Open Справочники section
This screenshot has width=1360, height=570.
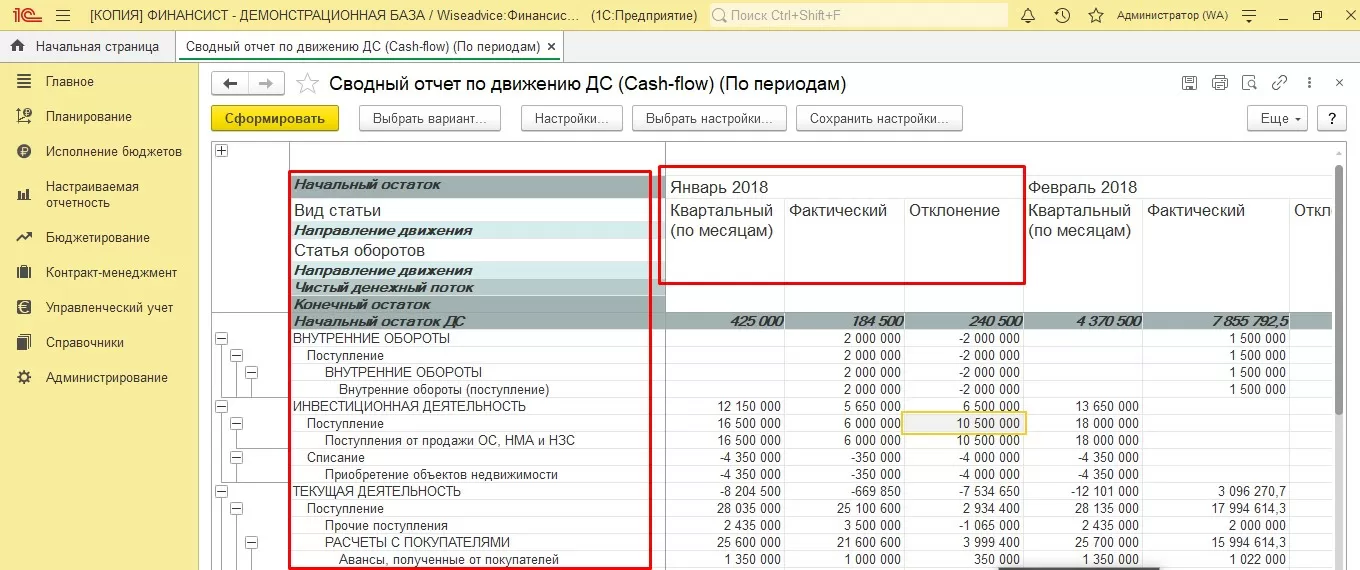(84, 342)
